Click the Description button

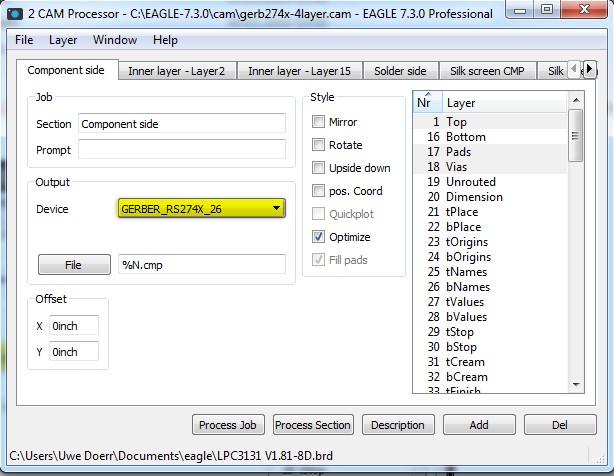point(397,425)
